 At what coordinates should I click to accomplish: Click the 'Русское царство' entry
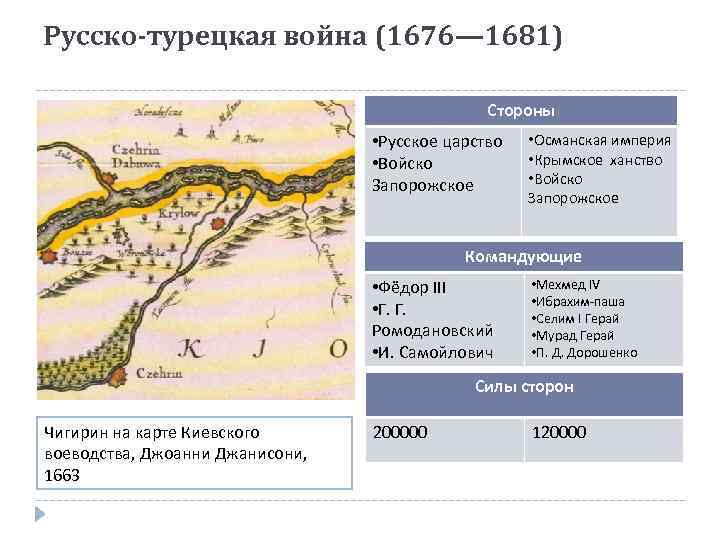438,142
